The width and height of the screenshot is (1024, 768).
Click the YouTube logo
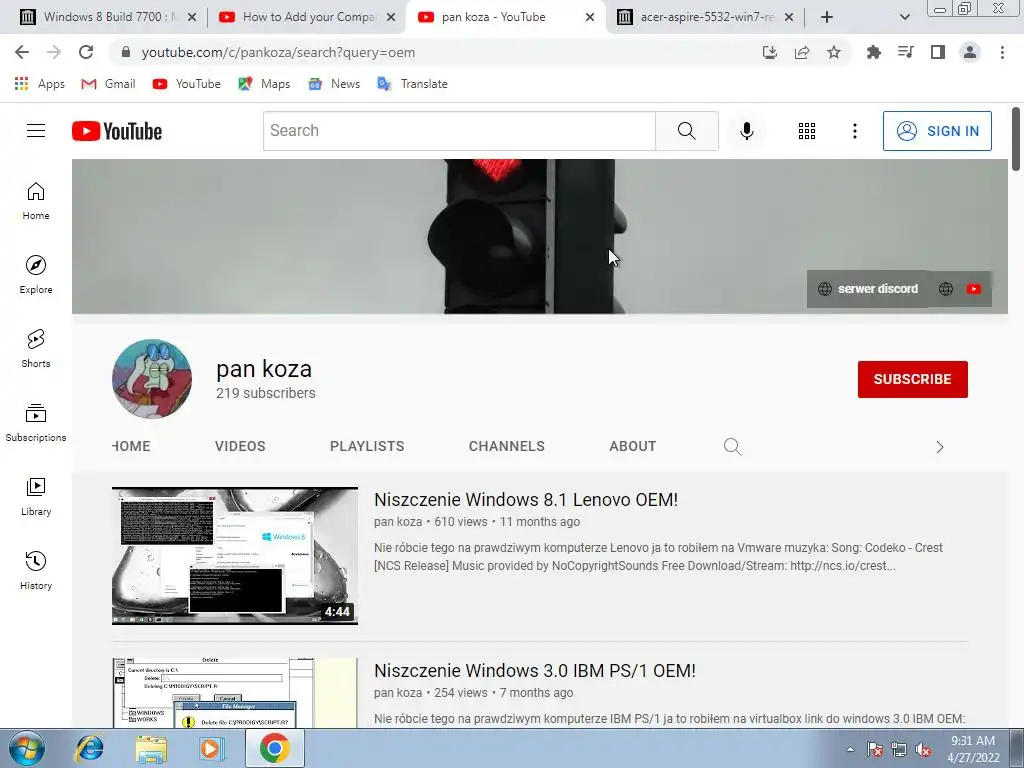pos(117,131)
